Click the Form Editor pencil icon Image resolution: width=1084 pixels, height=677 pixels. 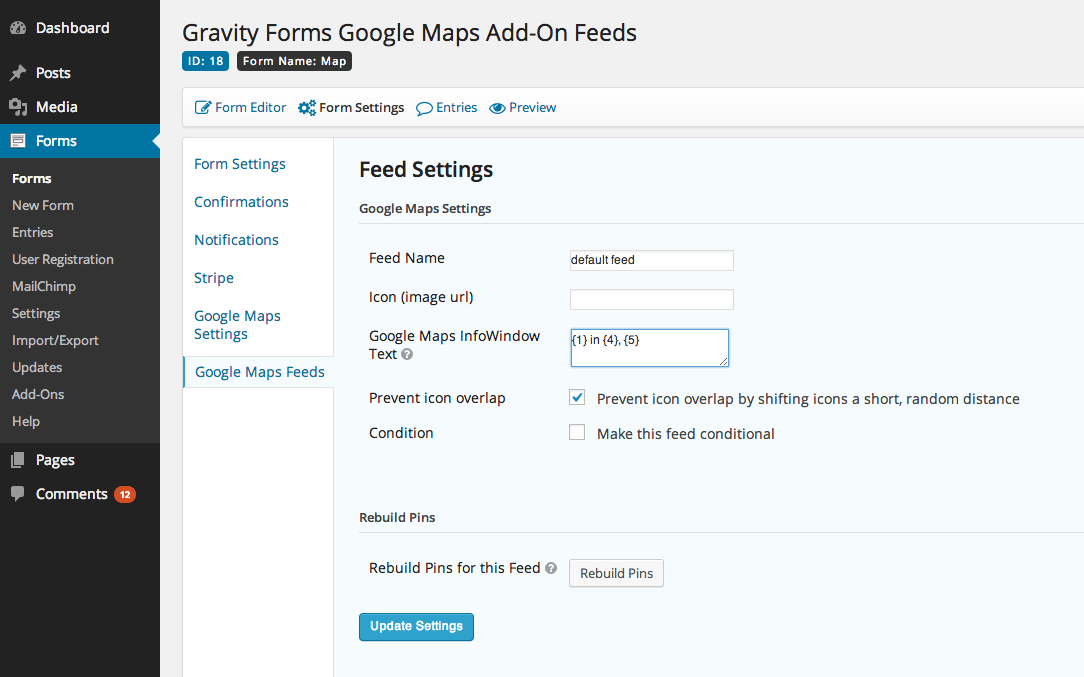click(x=203, y=108)
